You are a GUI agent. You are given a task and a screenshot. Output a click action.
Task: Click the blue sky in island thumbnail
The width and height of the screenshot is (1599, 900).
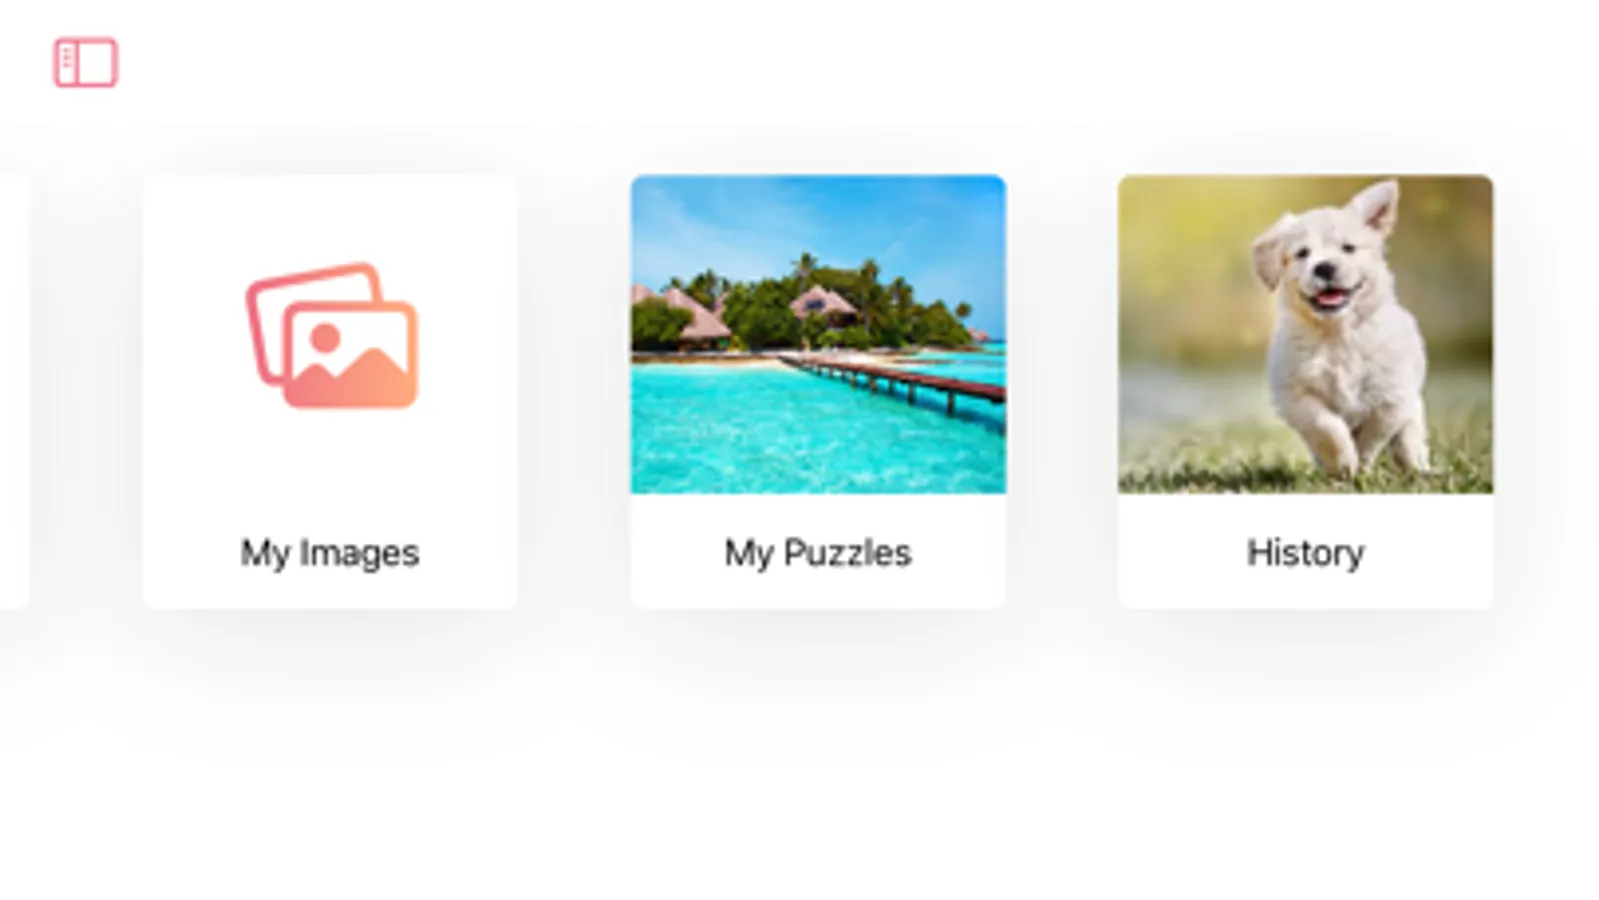coord(800,215)
